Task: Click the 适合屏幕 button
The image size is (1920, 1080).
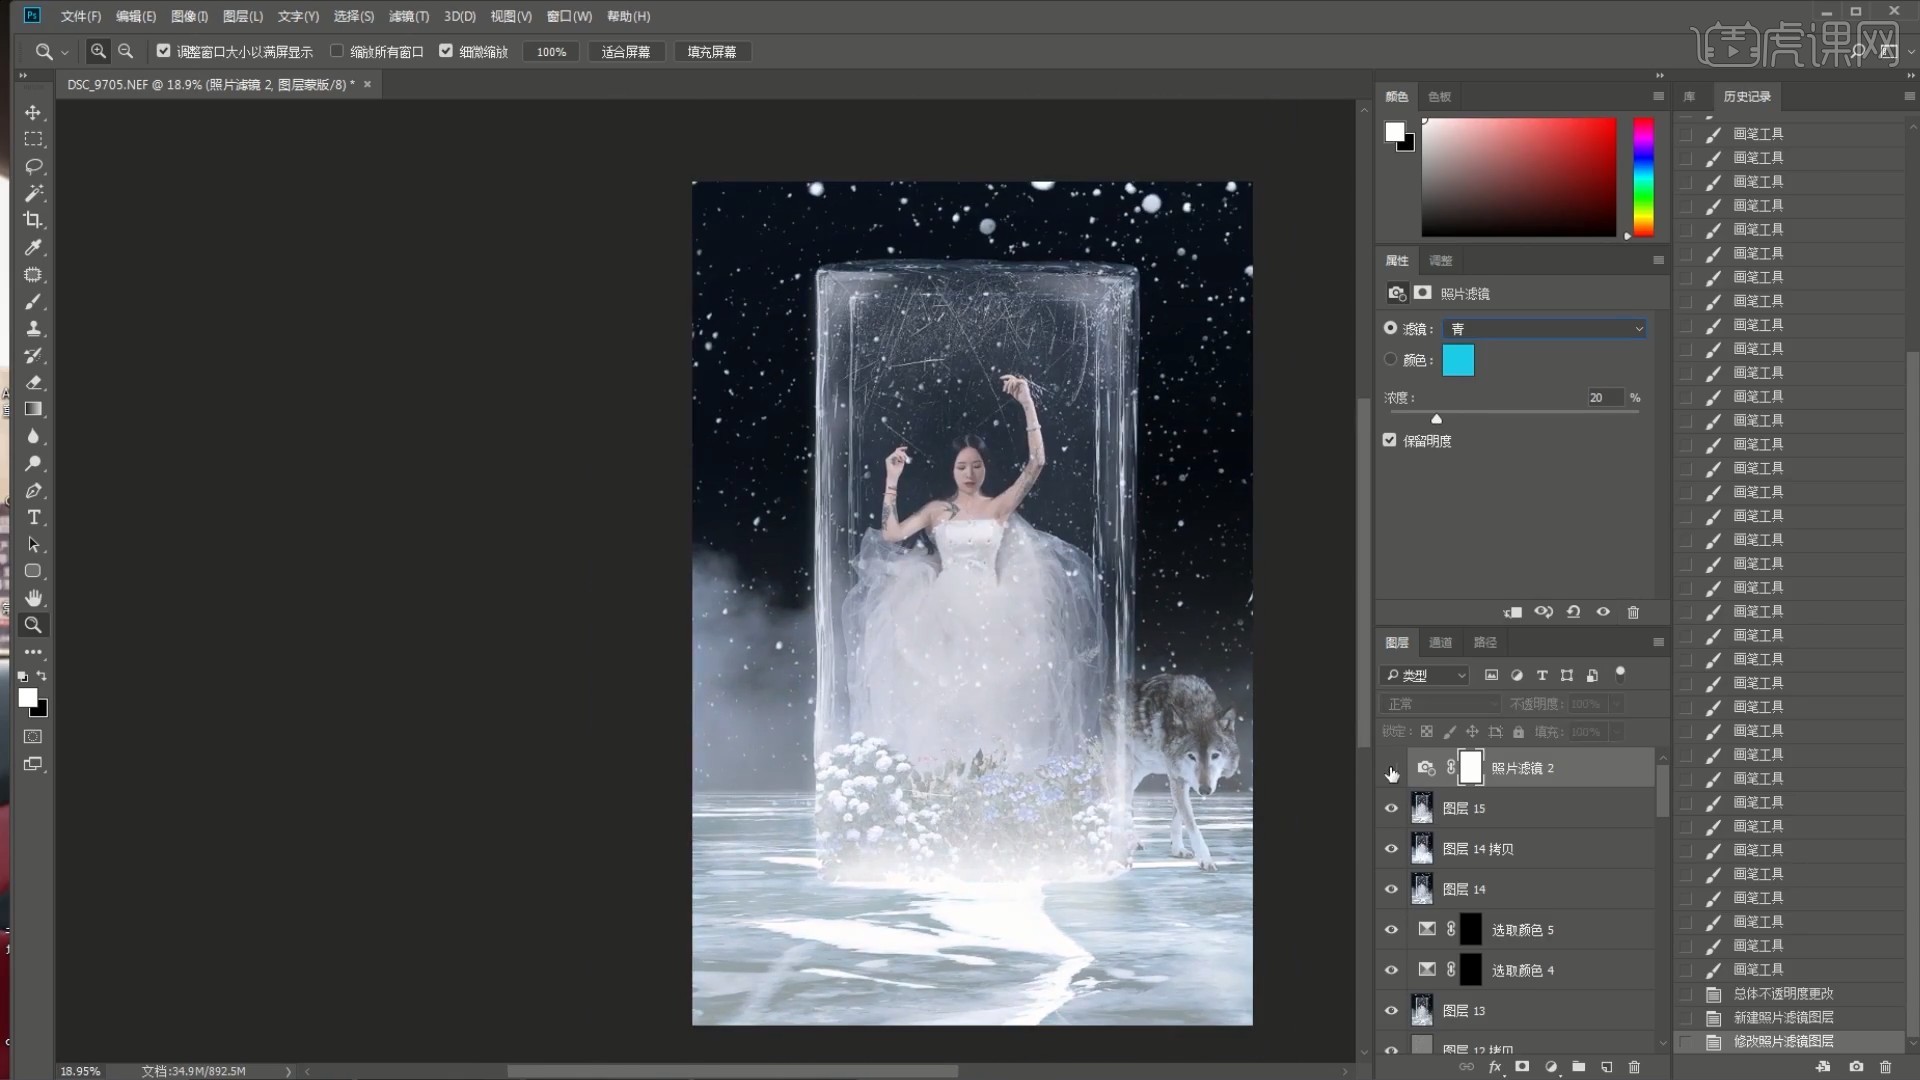Action: point(625,51)
